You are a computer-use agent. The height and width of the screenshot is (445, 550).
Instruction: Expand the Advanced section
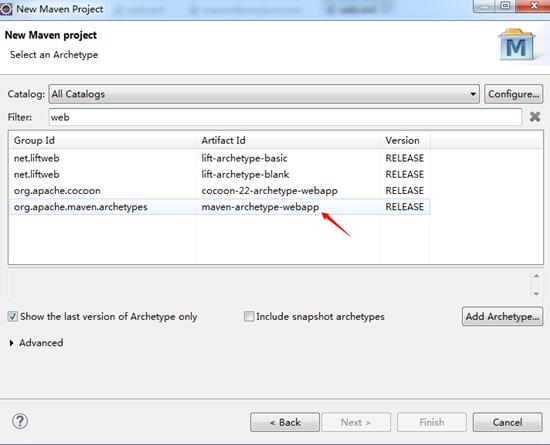pos(12,343)
